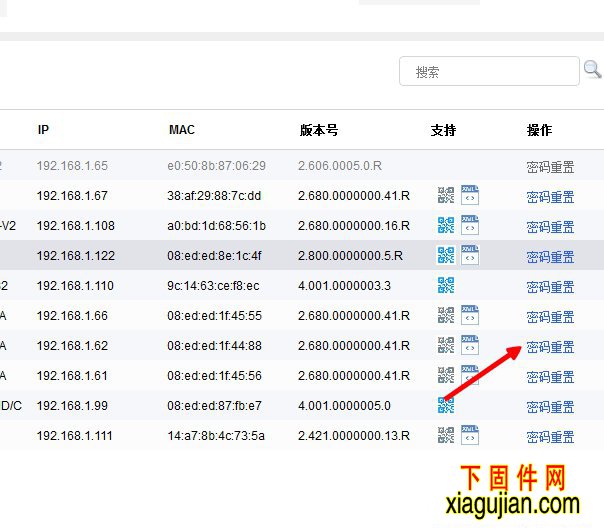This screenshot has height=529, width=604.
Task: Click version 2.421.0000000.13.R
Action: pos(354,436)
